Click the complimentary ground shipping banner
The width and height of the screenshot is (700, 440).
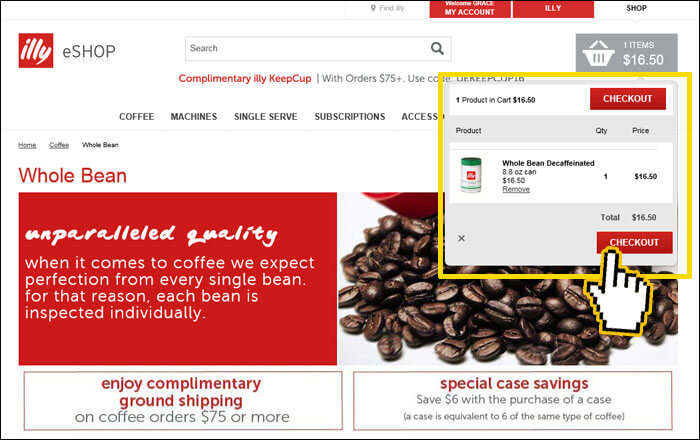coord(183,401)
